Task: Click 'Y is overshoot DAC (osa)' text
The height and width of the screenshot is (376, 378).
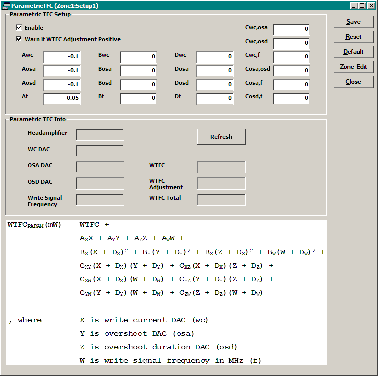Action: coord(137,333)
